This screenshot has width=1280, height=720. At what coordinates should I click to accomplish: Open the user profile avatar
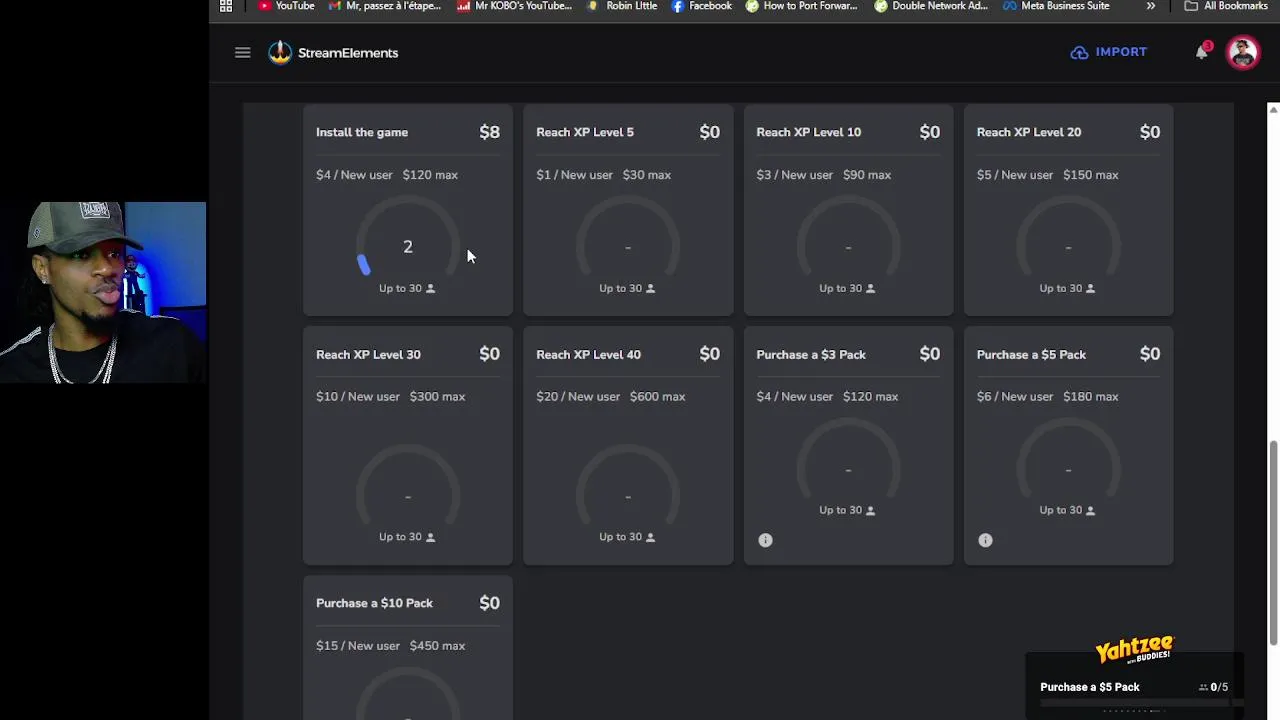[1243, 52]
